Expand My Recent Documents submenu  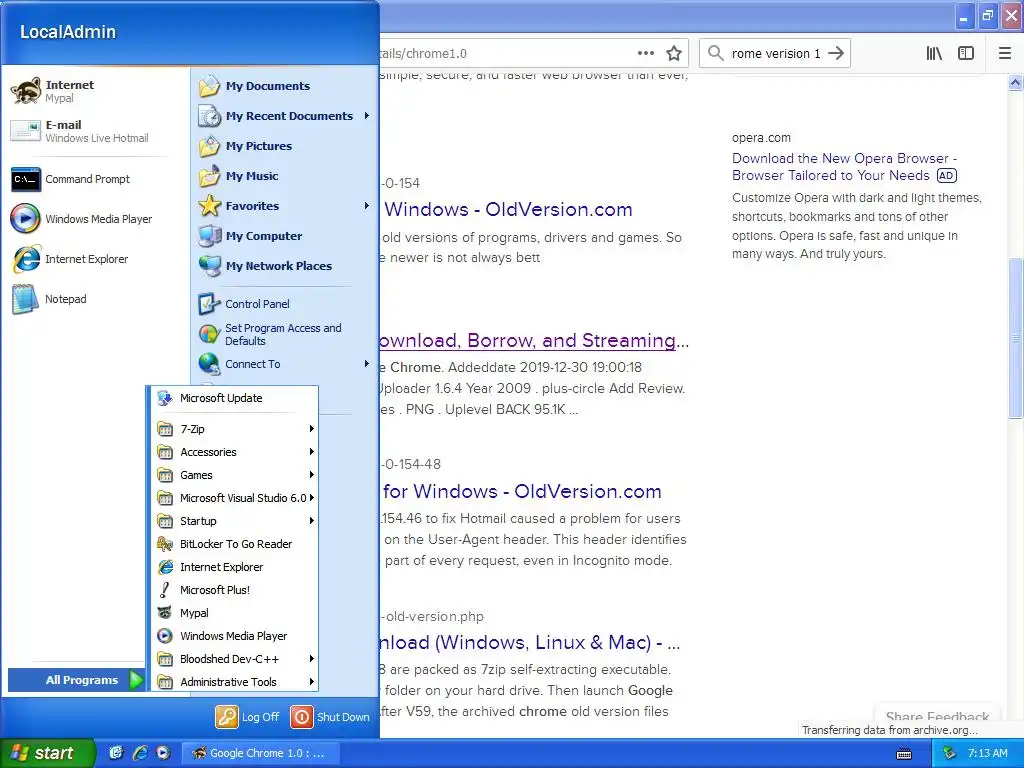(x=285, y=116)
